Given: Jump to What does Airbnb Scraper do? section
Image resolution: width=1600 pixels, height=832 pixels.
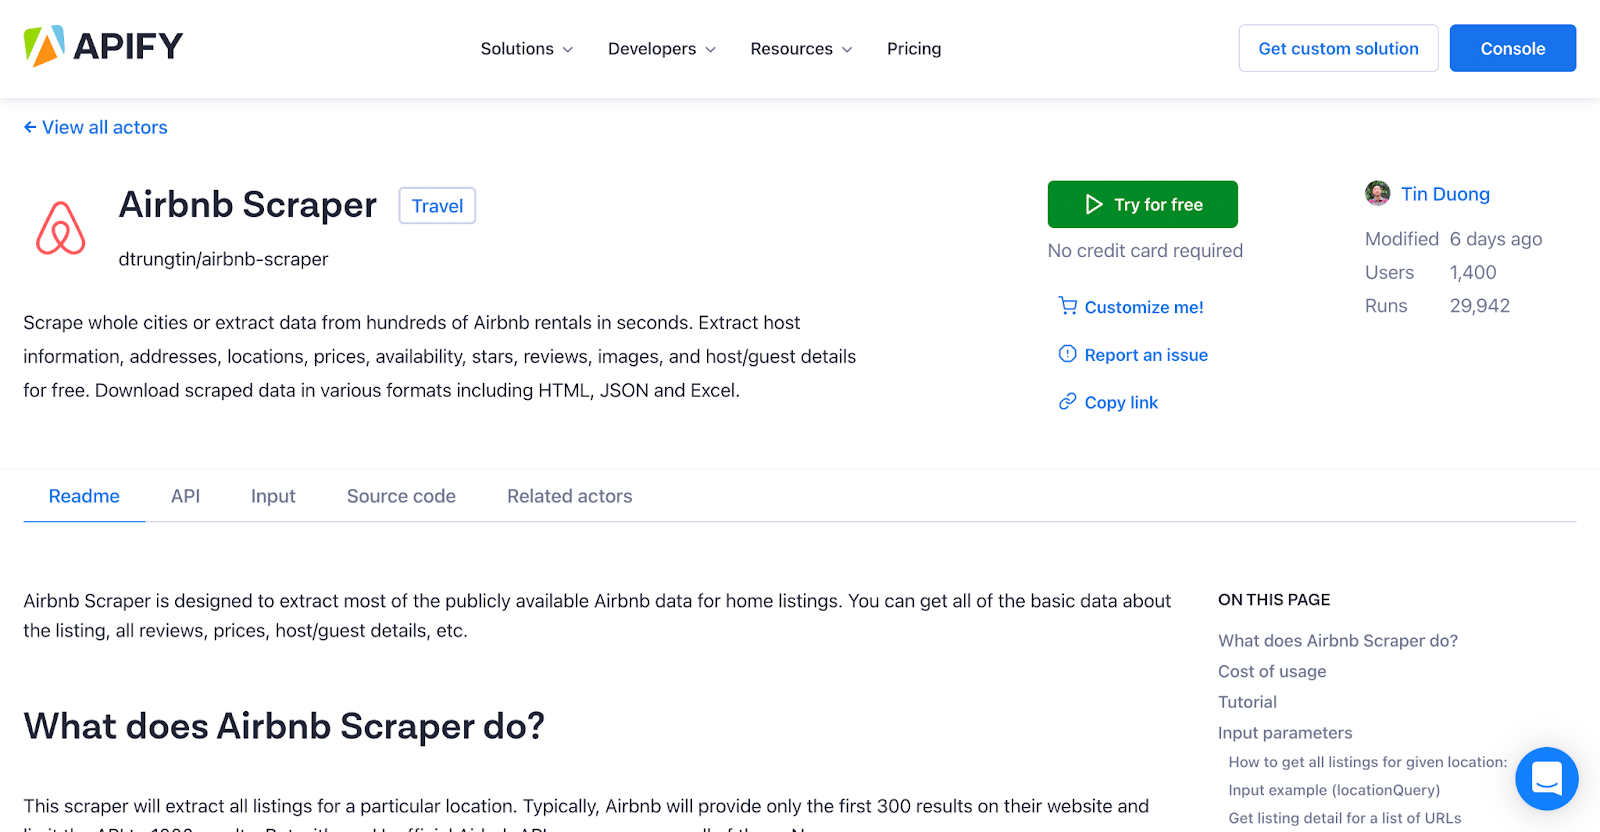Looking at the screenshot, I should [1337, 641].
